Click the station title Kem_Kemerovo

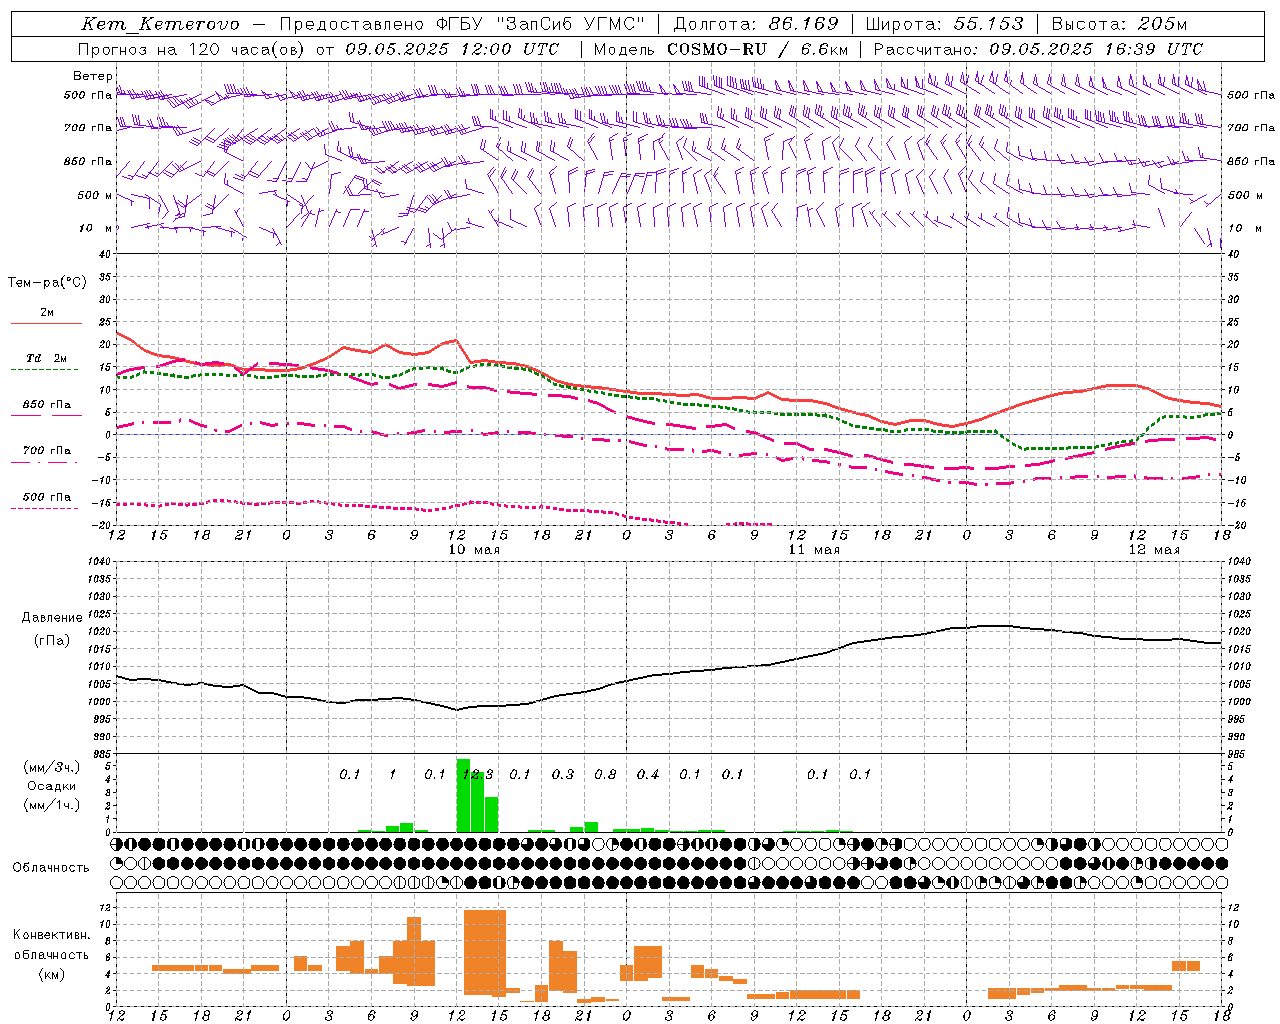coord(160,24)
